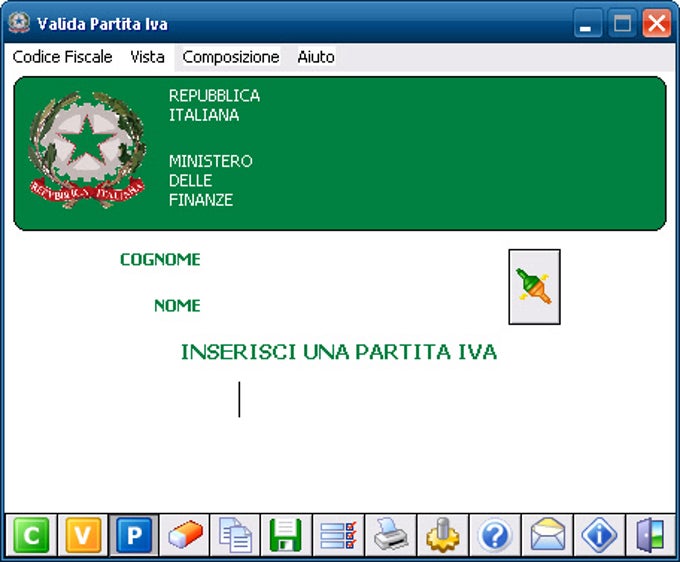Open the gear settings icon

click(x=443, y=535)
